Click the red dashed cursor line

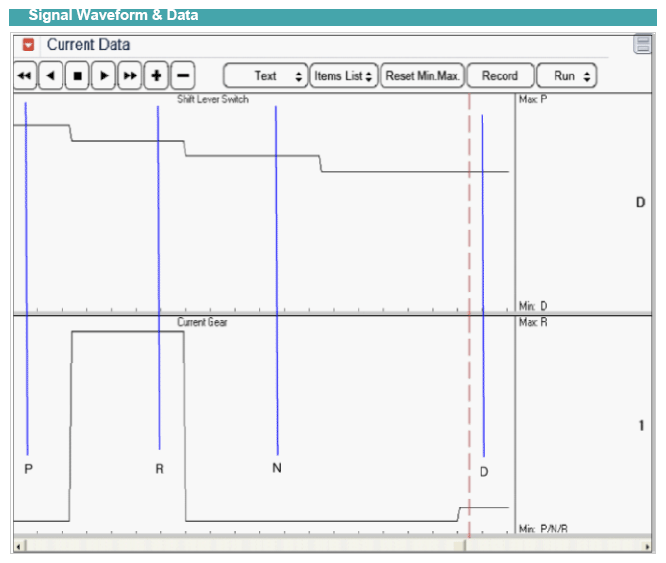pos(469,314)
